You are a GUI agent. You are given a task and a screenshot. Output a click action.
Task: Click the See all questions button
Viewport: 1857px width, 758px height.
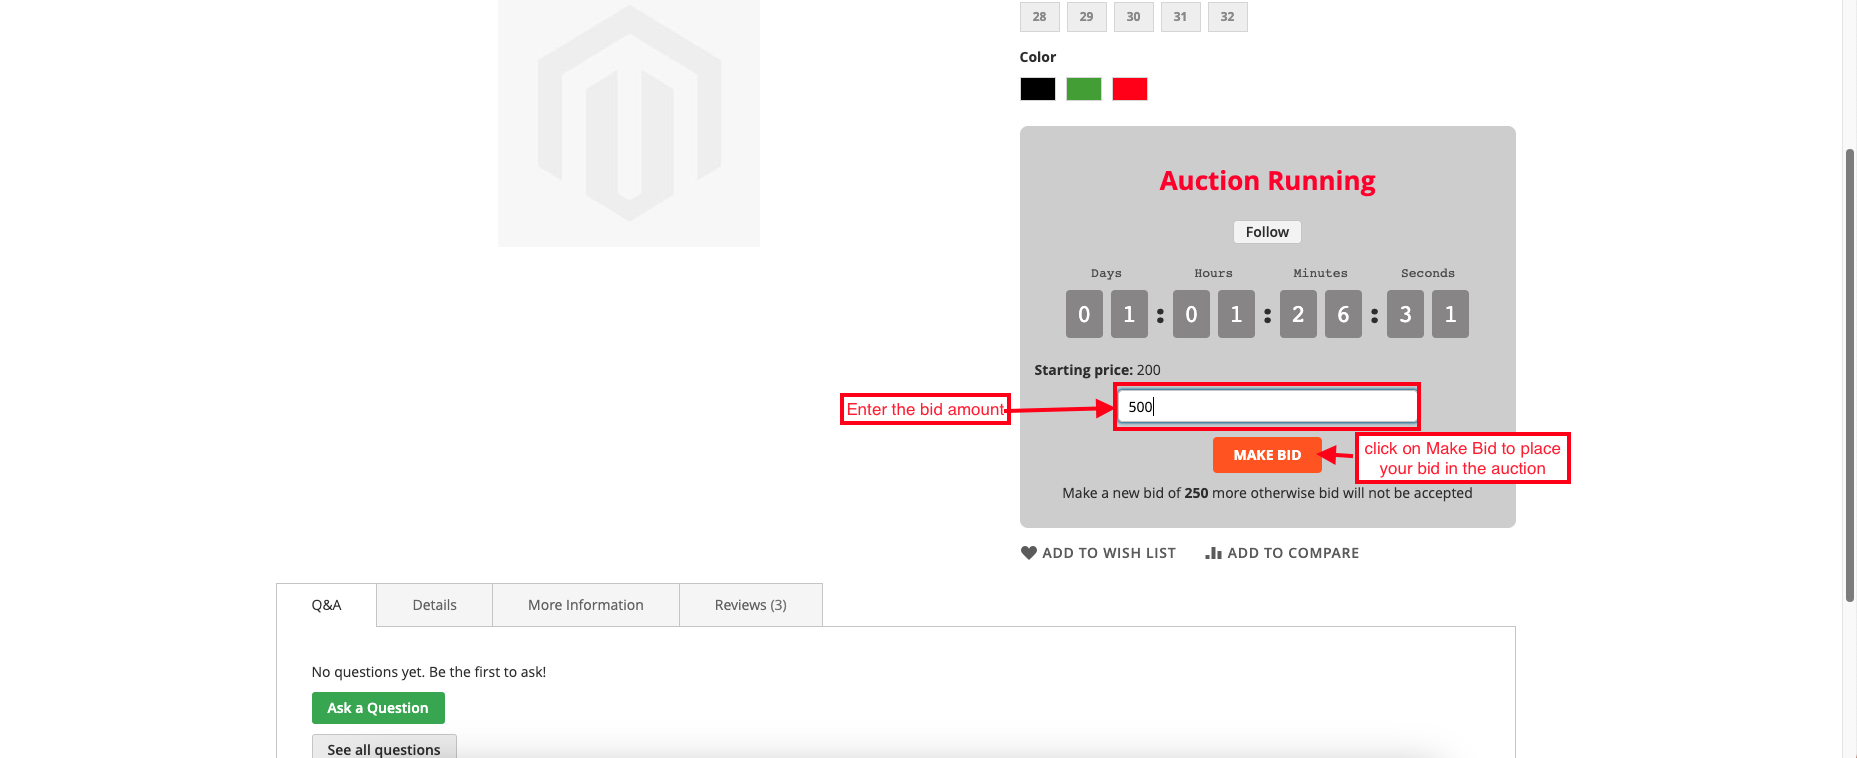[384, 748]
